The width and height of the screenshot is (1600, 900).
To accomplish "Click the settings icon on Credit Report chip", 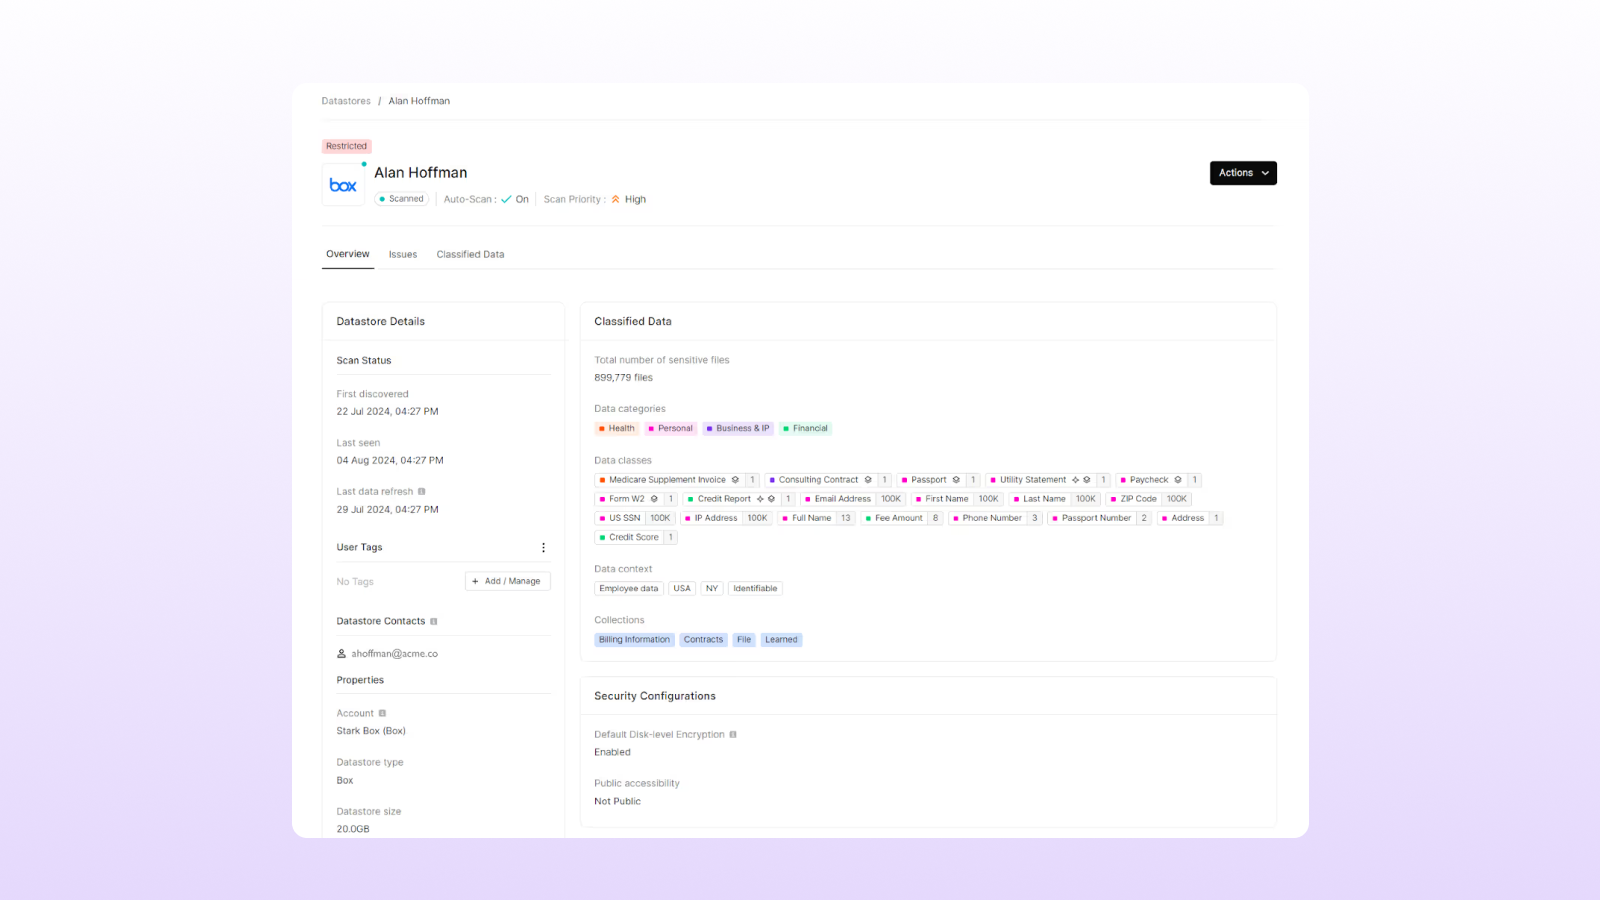I will click(x=771, y=499).
